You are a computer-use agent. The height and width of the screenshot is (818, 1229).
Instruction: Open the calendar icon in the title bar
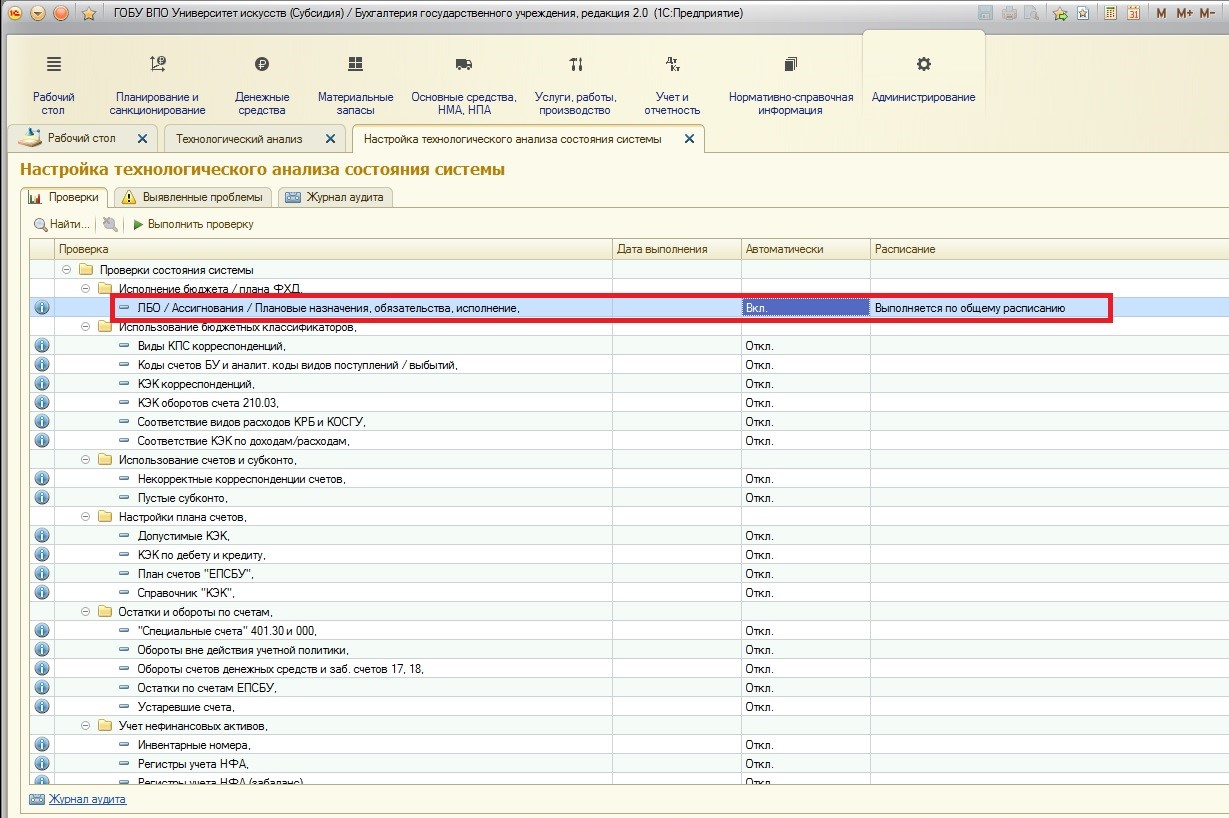pos(1133,13)
